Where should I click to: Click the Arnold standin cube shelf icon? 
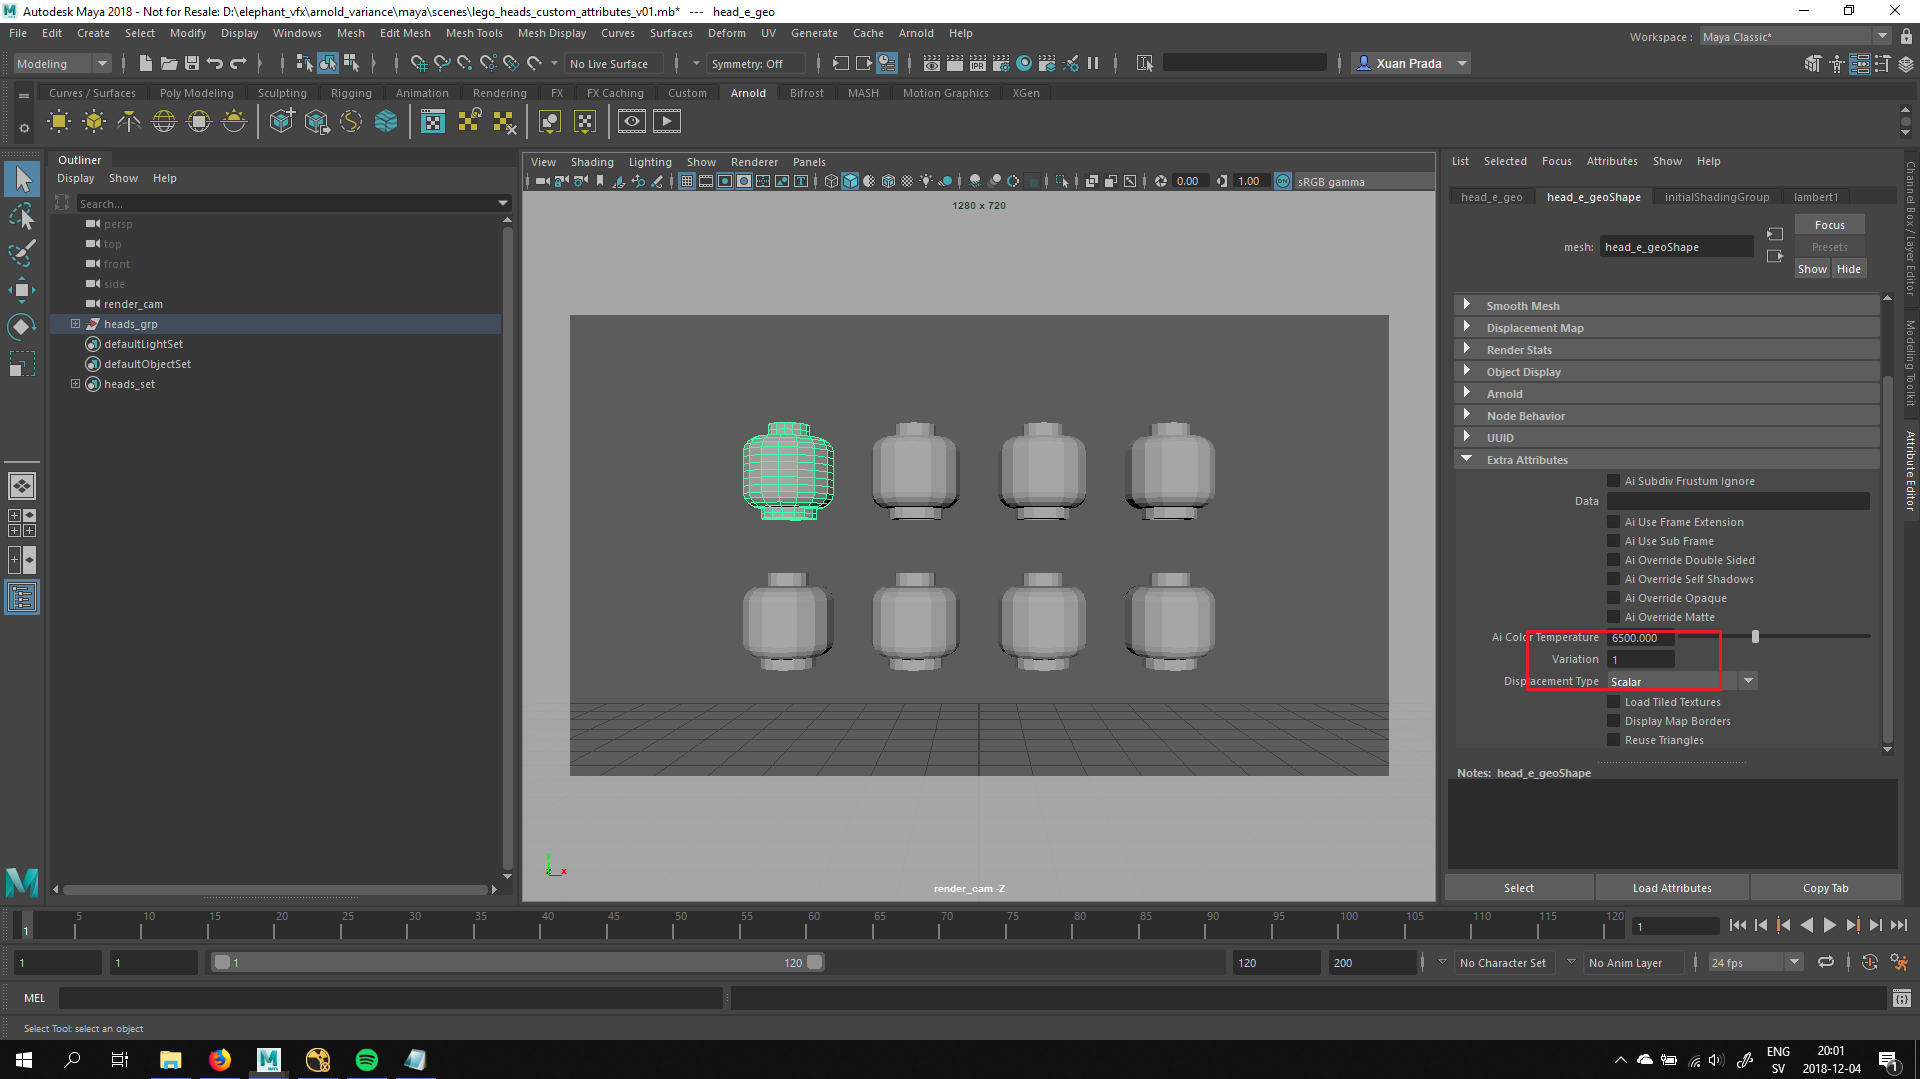pos(282,122)
